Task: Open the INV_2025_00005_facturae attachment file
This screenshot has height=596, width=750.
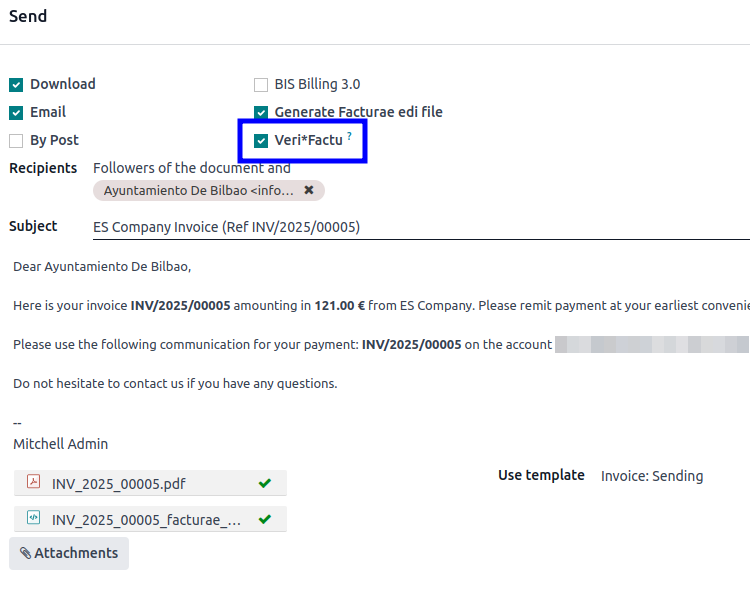Action: (146, 519)
